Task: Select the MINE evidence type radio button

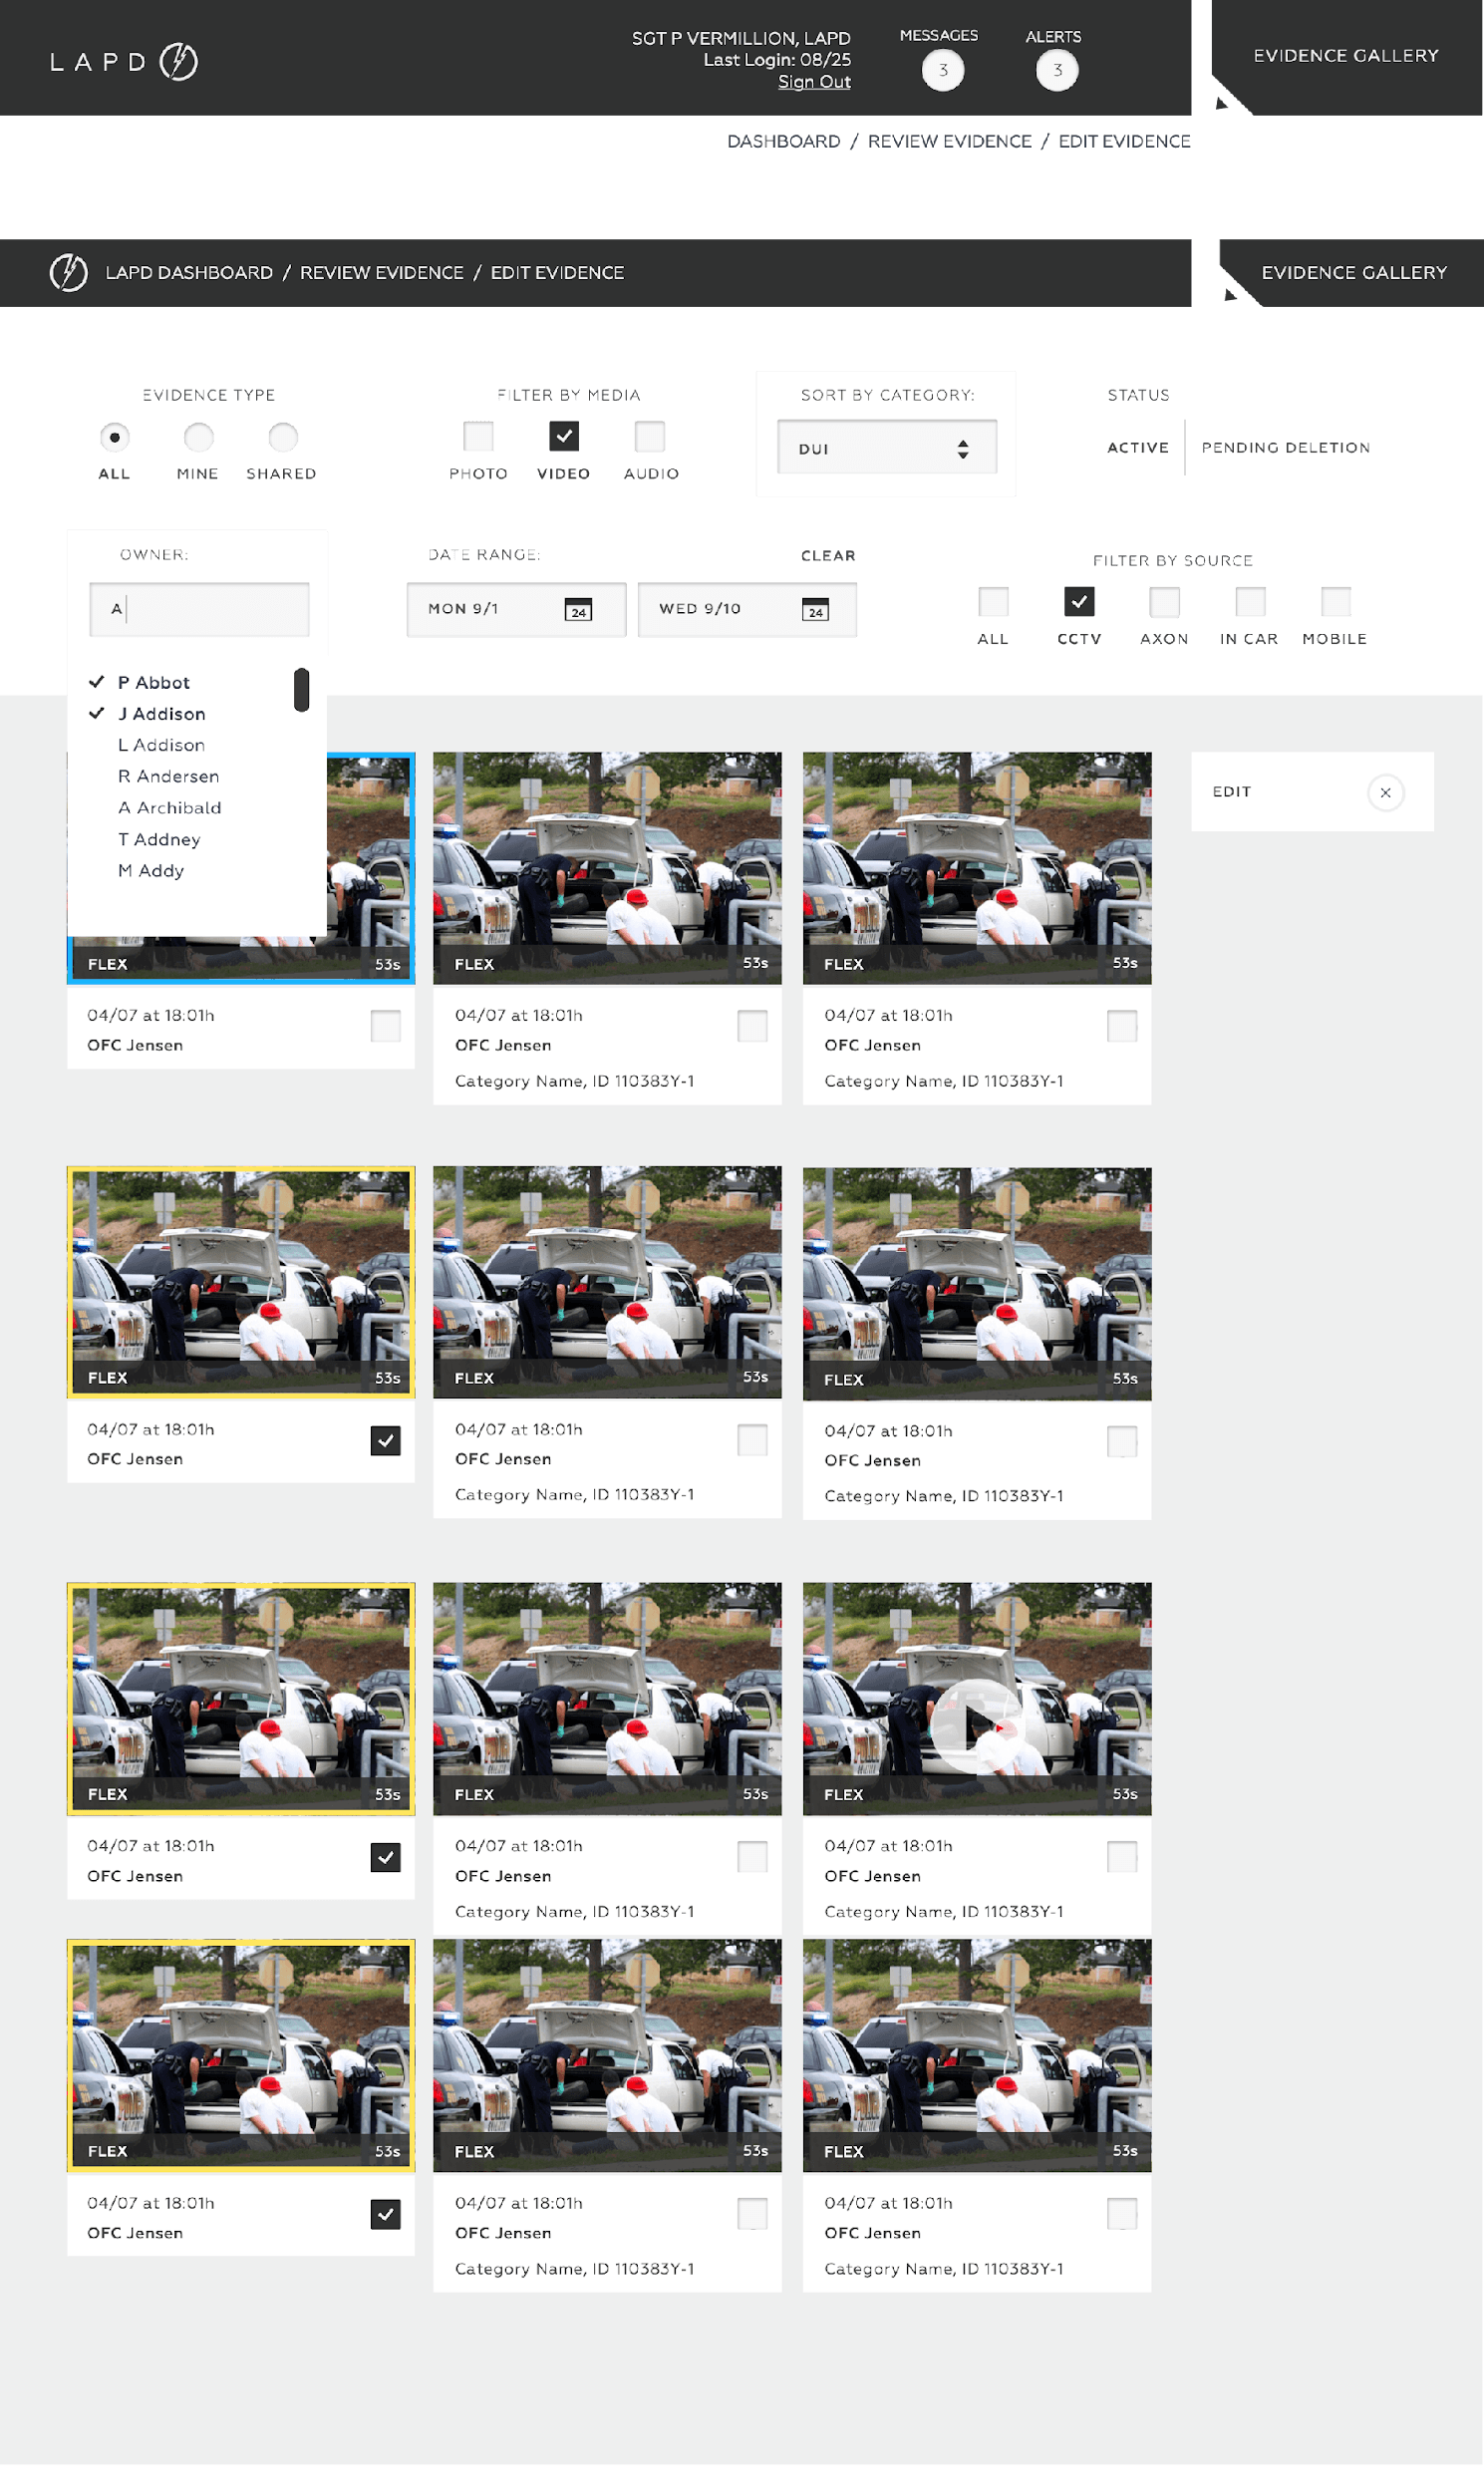Action: pos(198,437)
